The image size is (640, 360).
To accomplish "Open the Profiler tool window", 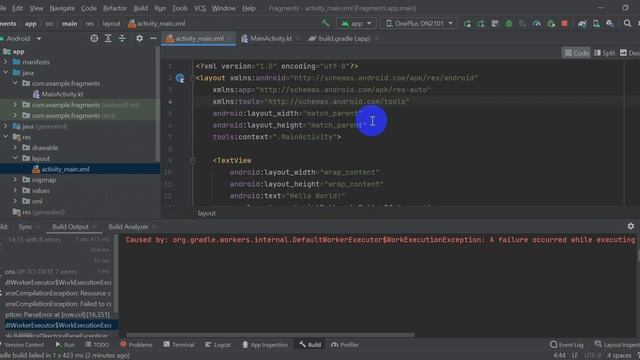I will point(345,345).
